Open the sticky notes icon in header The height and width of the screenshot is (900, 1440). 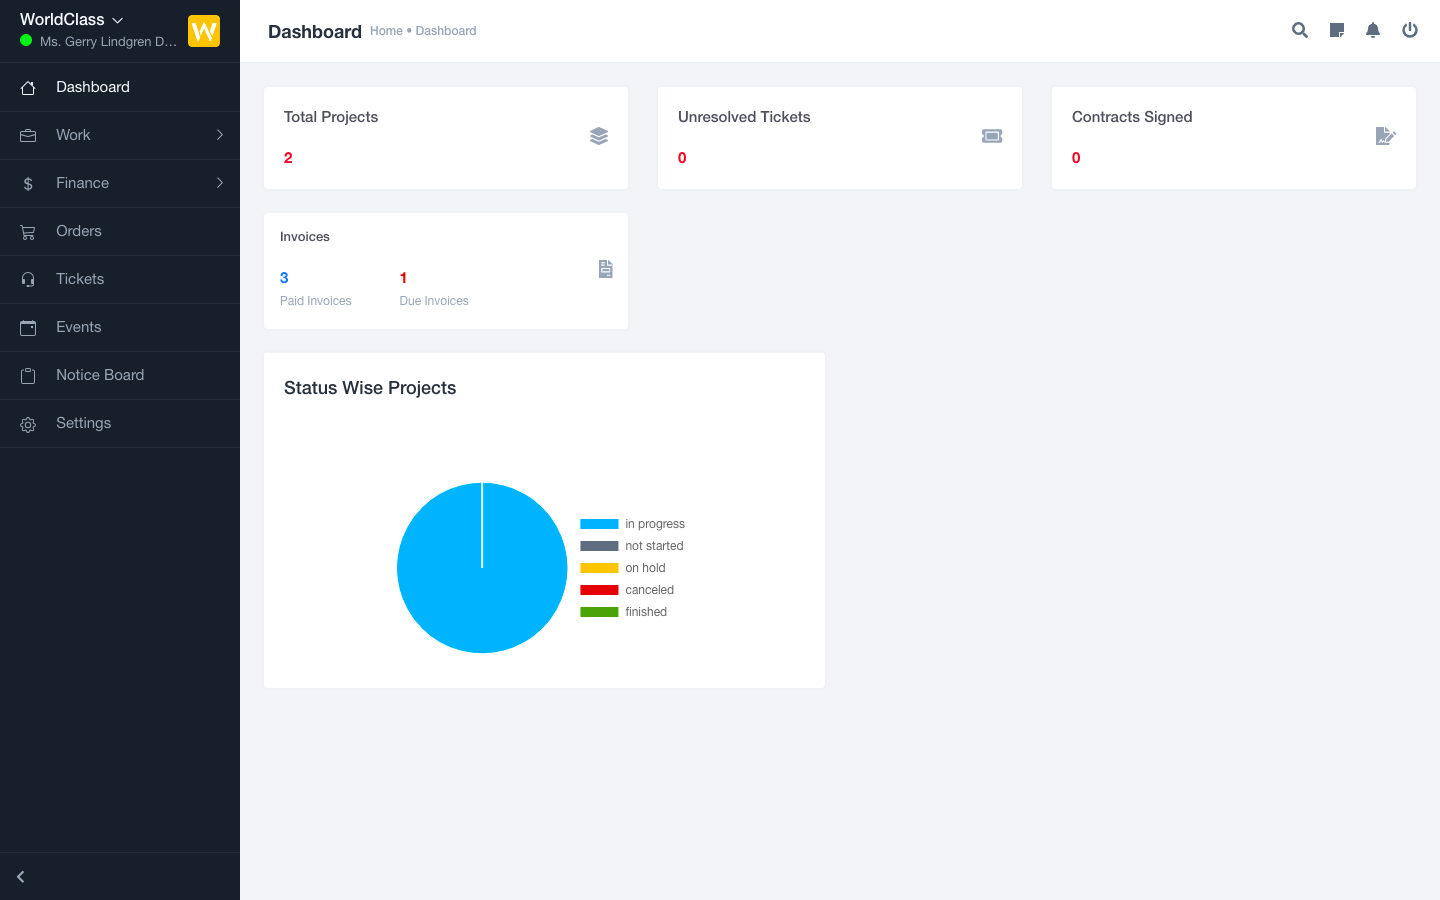1337,30
